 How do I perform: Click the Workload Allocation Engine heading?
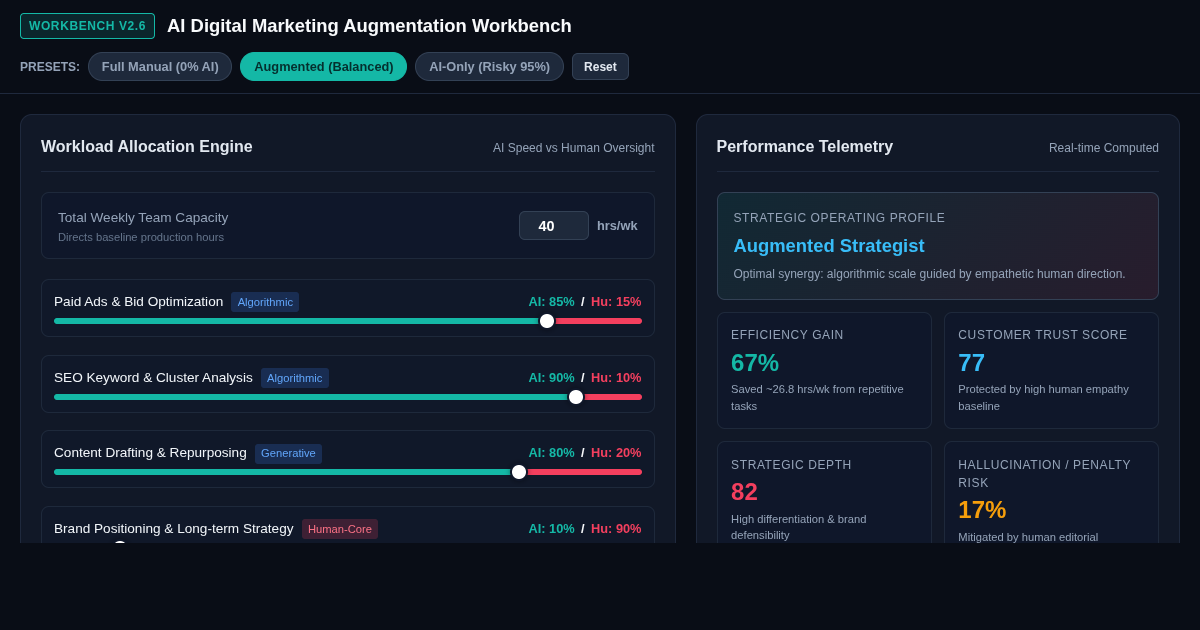click(147, 147)
